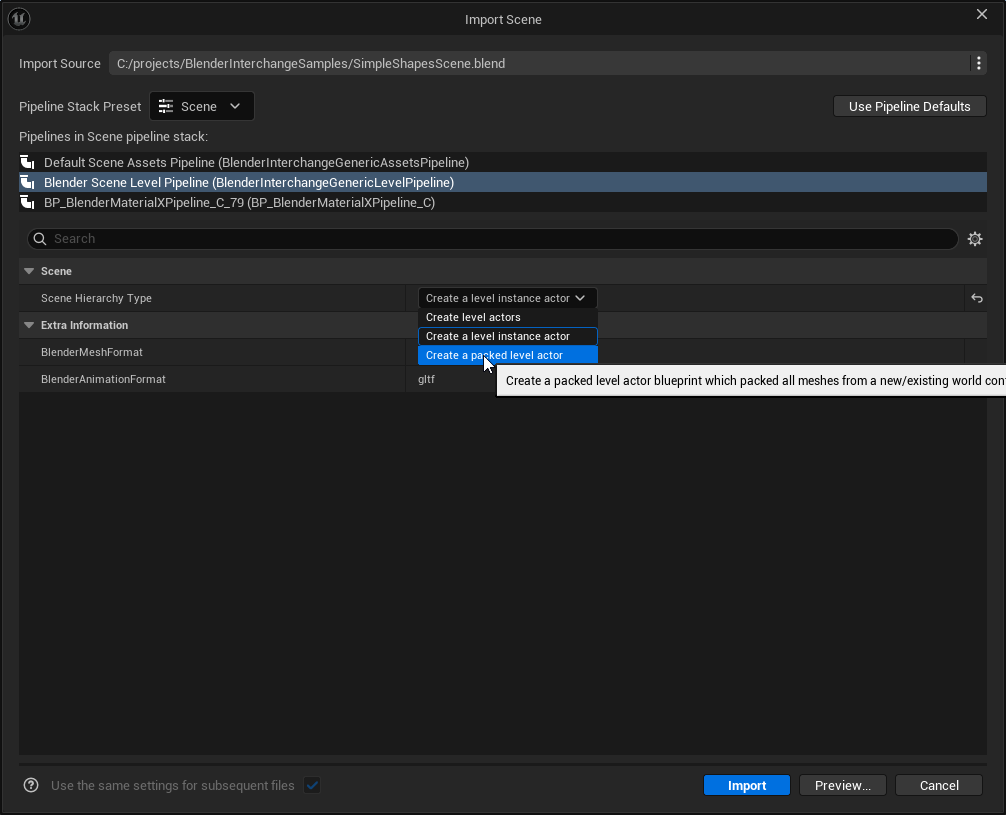This screenshot has height=815, width=1006.
Task: Collapse the Scene section
Action: (x=29, y=271)
